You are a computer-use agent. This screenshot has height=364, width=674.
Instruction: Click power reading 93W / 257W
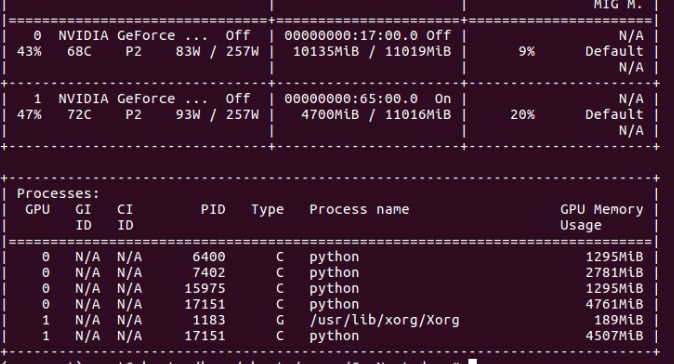[x=217, y=115]
